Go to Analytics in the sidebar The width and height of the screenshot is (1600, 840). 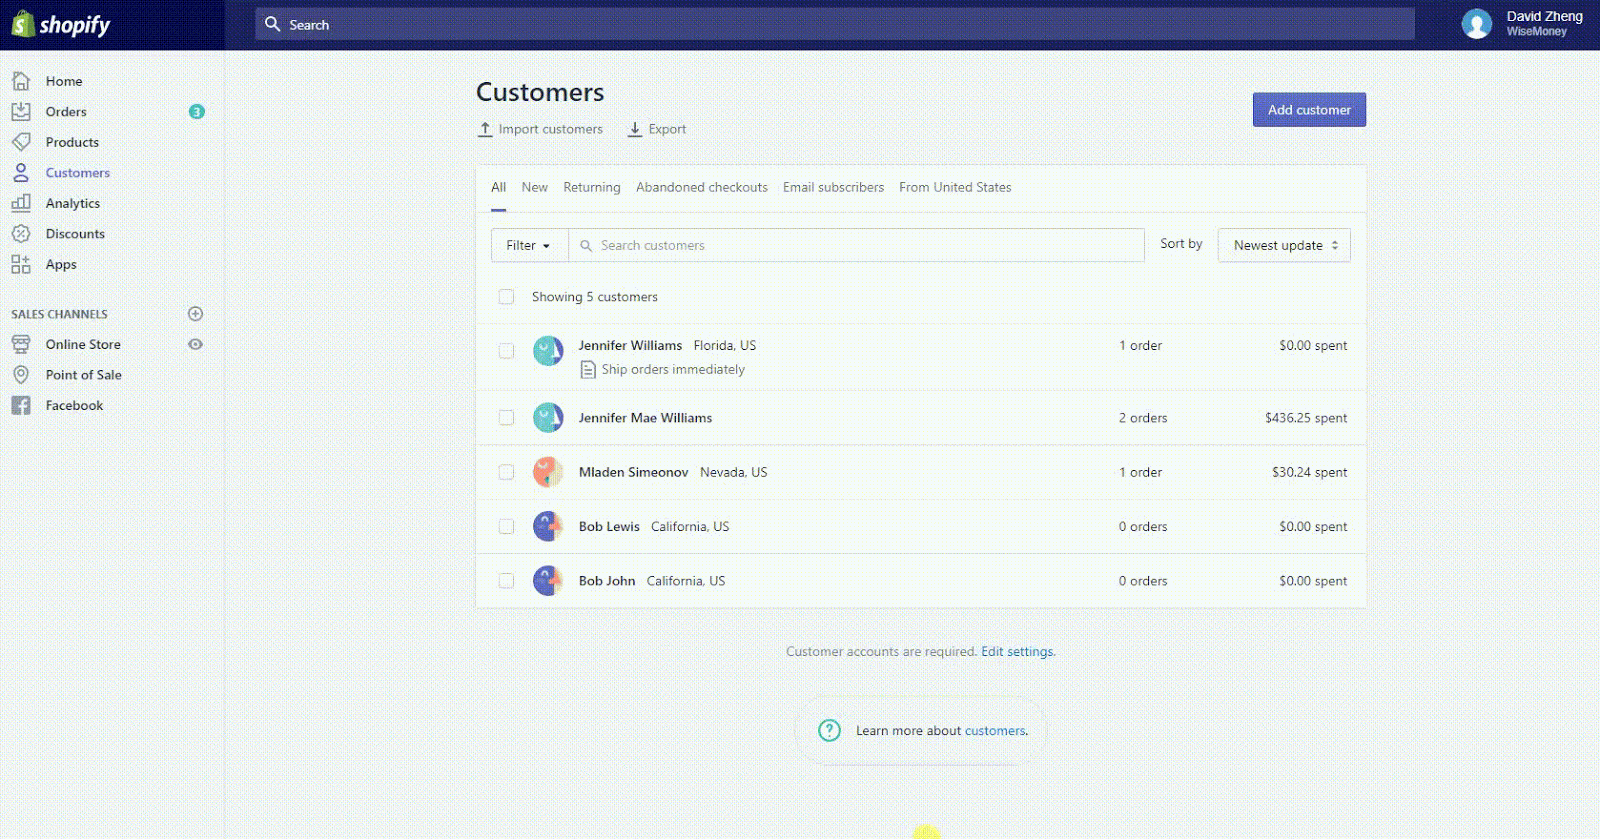click(73, 203)
